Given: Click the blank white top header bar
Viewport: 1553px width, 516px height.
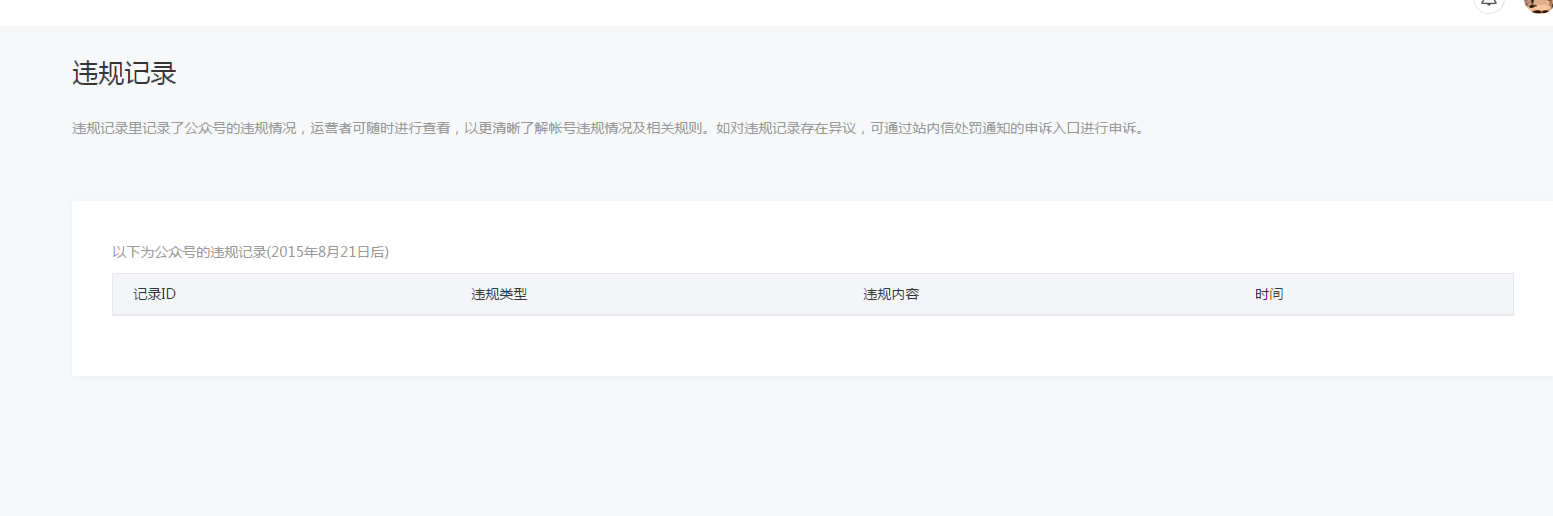Looking at the screenshot, I should (x=700, y=12).
